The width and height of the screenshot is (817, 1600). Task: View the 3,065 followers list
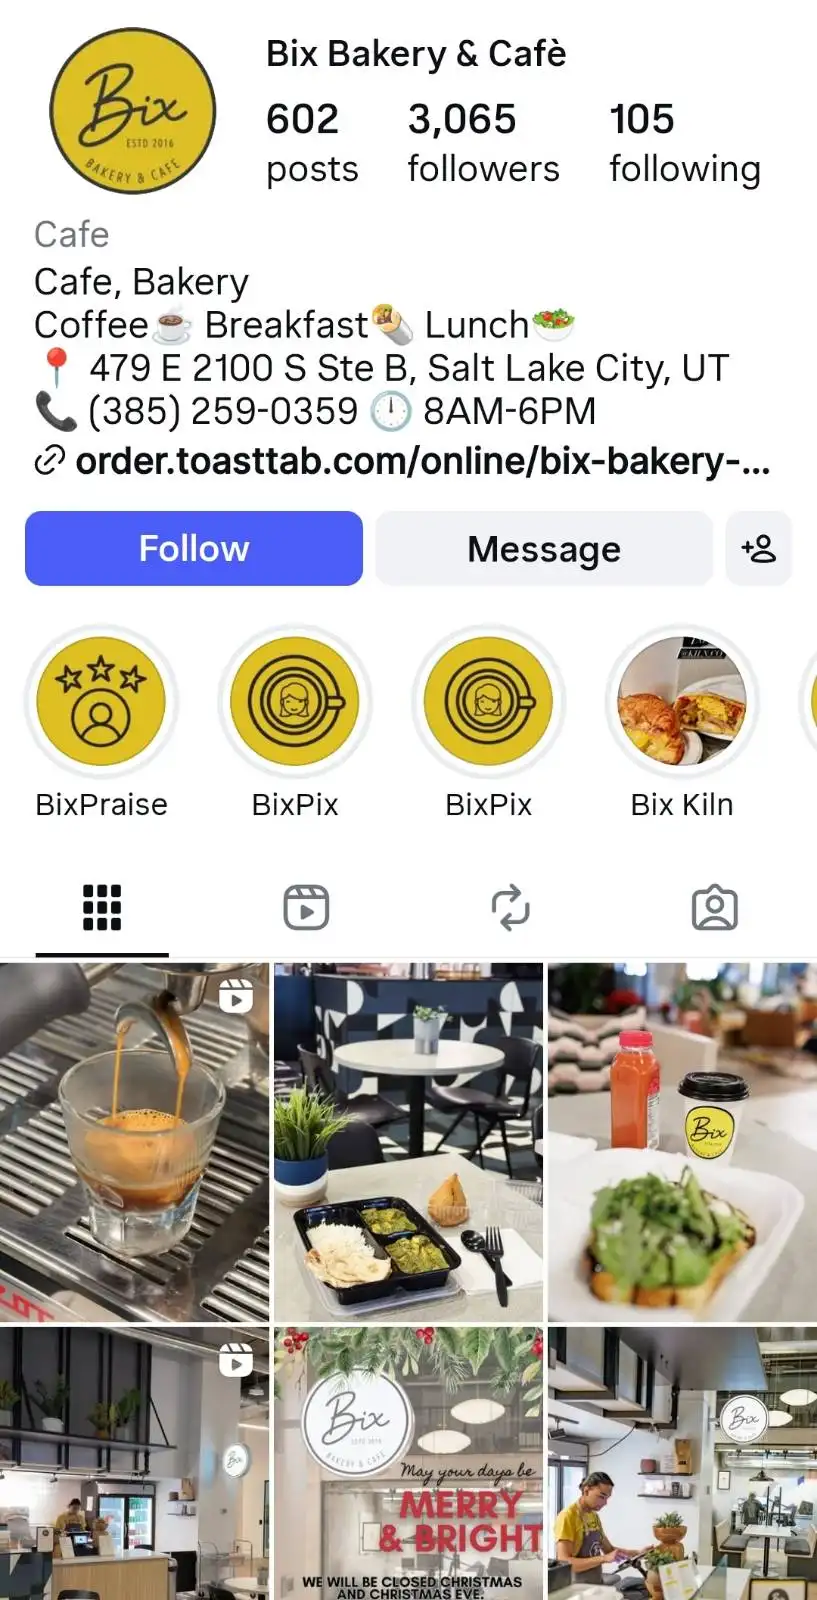coord(483,143)
